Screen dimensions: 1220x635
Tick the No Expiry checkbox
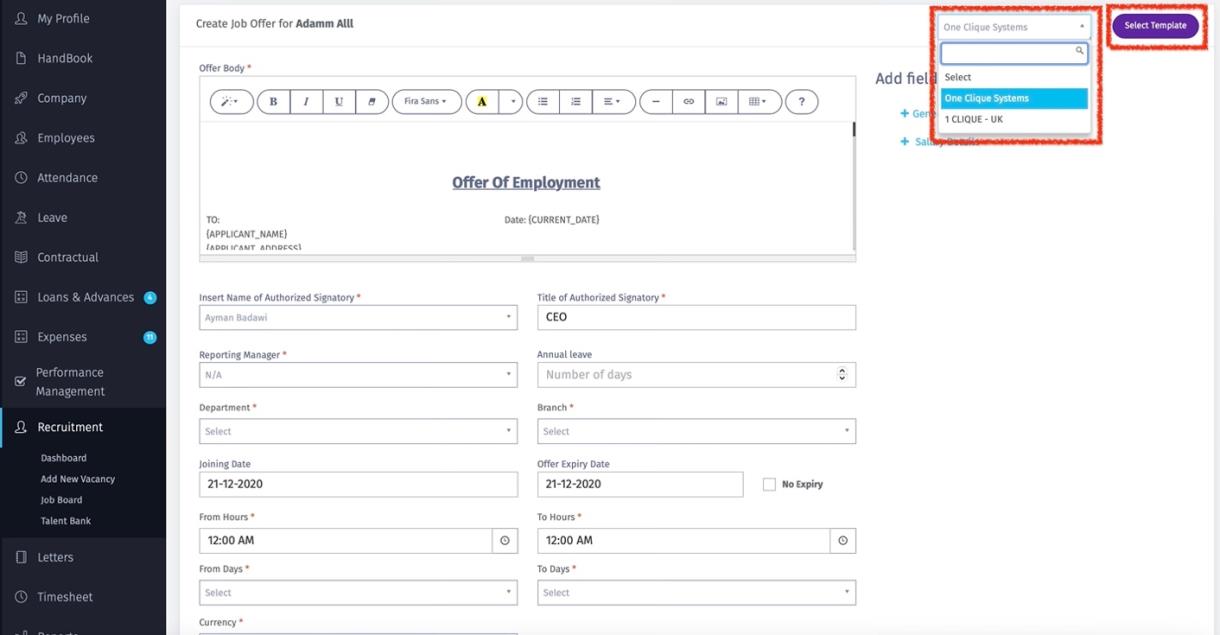pyautogui.click(x=769, y=485)
